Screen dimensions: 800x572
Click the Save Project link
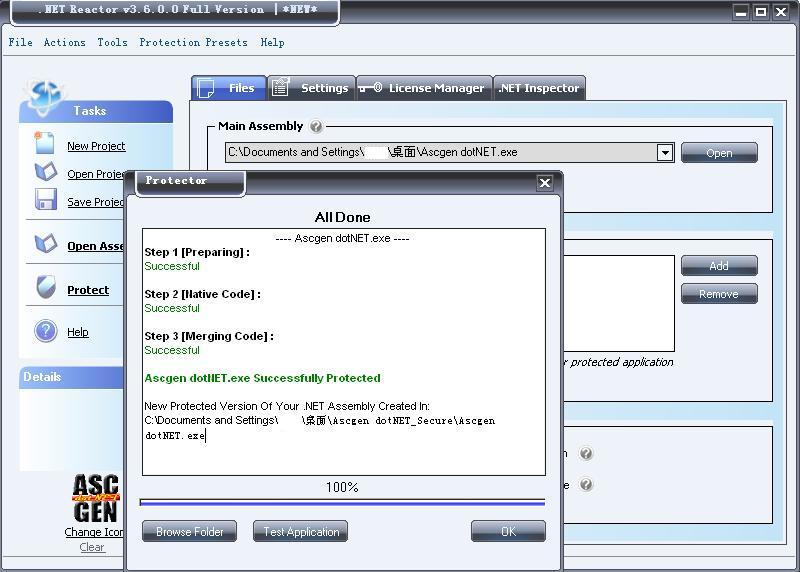[x=95, y=202]
